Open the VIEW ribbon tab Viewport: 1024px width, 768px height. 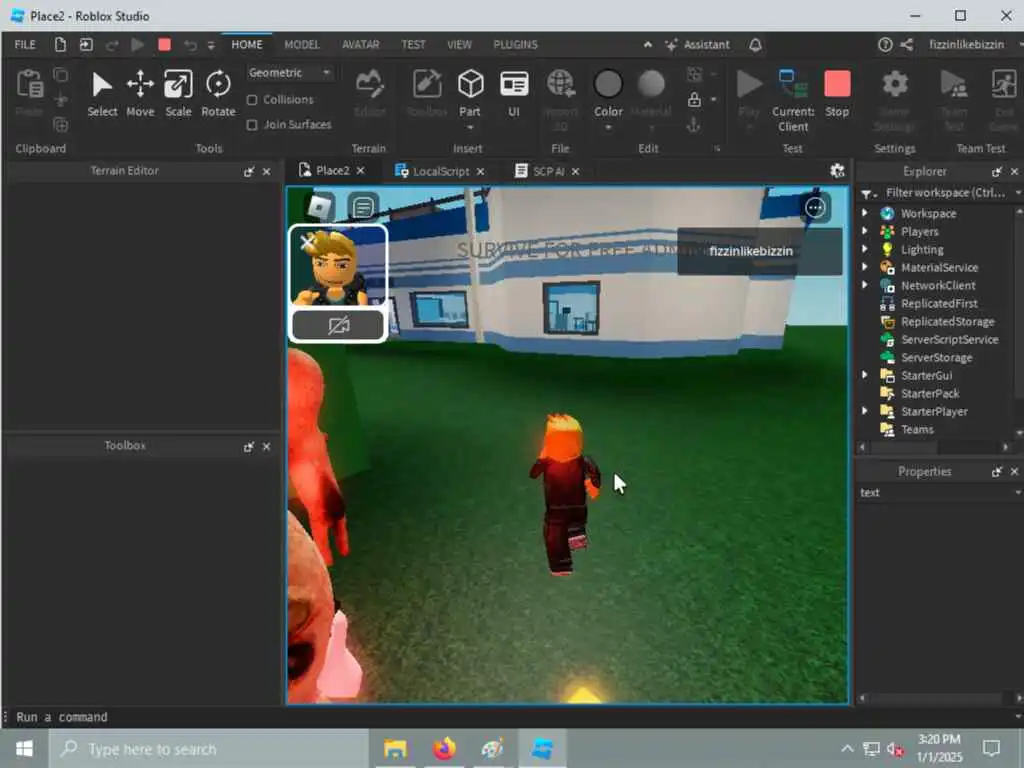coord(459,44)
